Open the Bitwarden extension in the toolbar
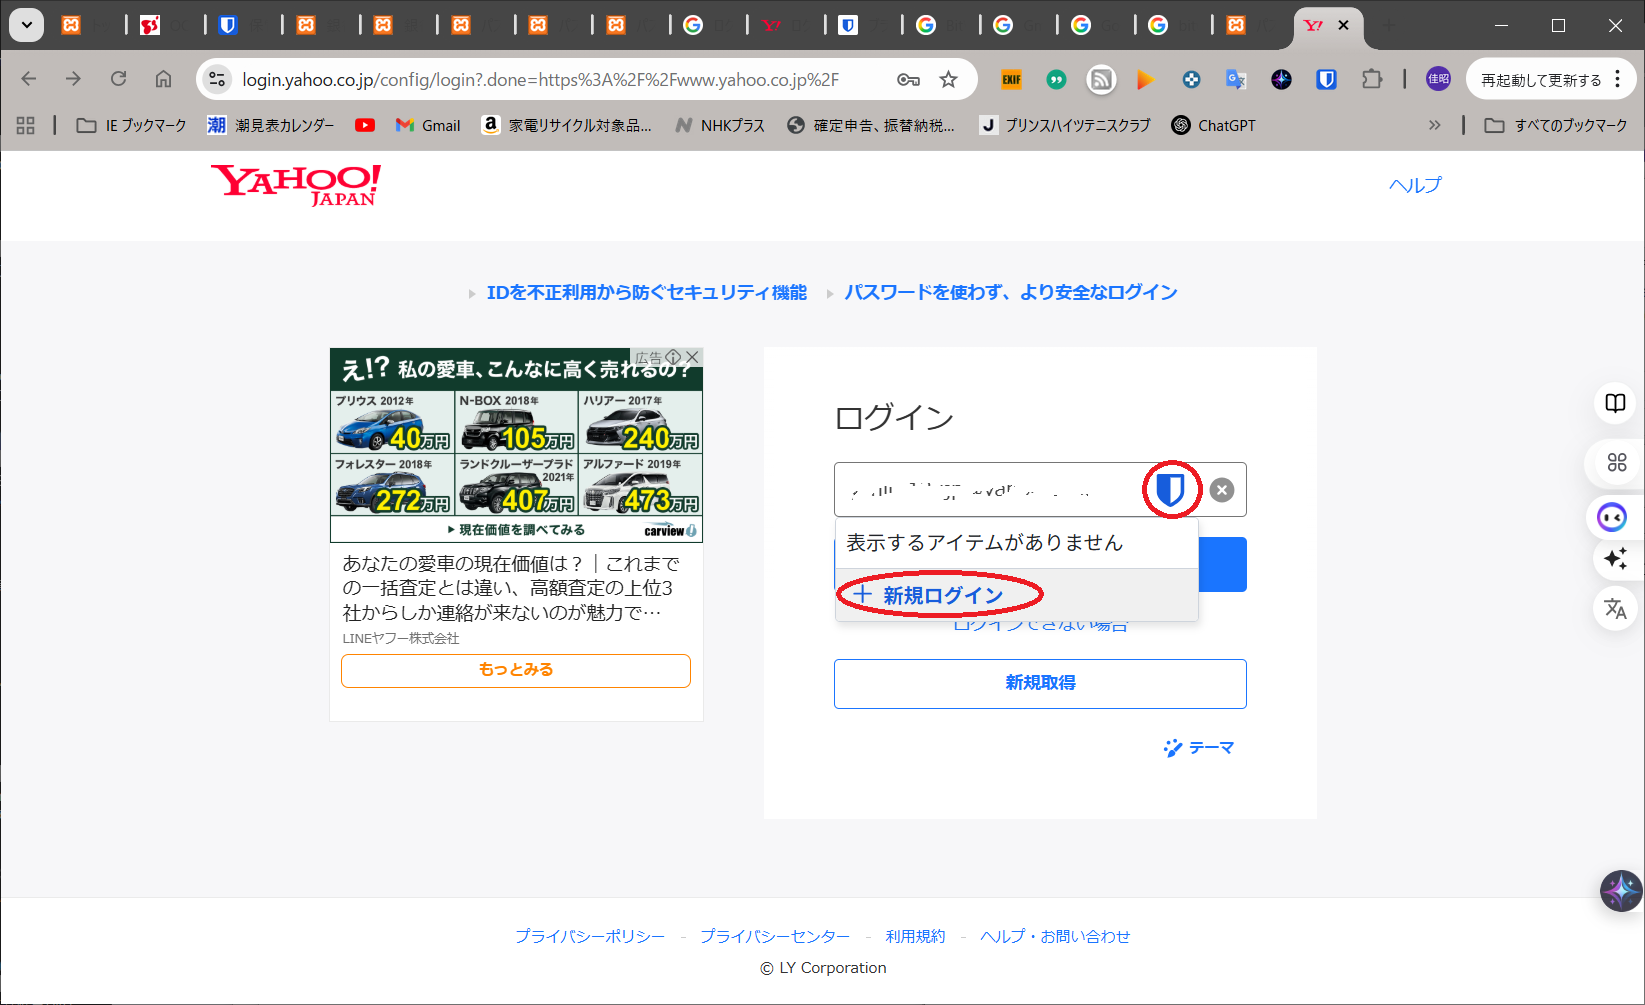The height and width of the screenshot is (1005, 1645). [x=1326, y=80]
